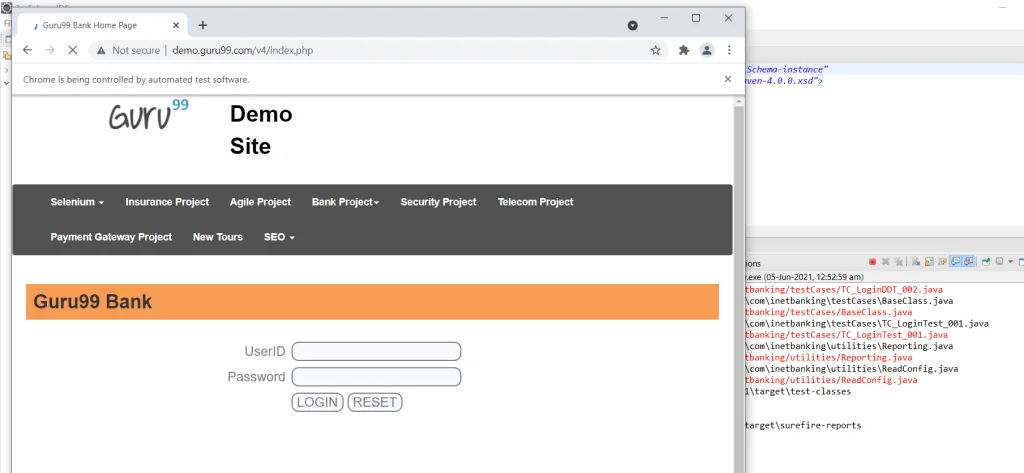Click the Demo Site heading
The image size is (1024, 473).
261,130
